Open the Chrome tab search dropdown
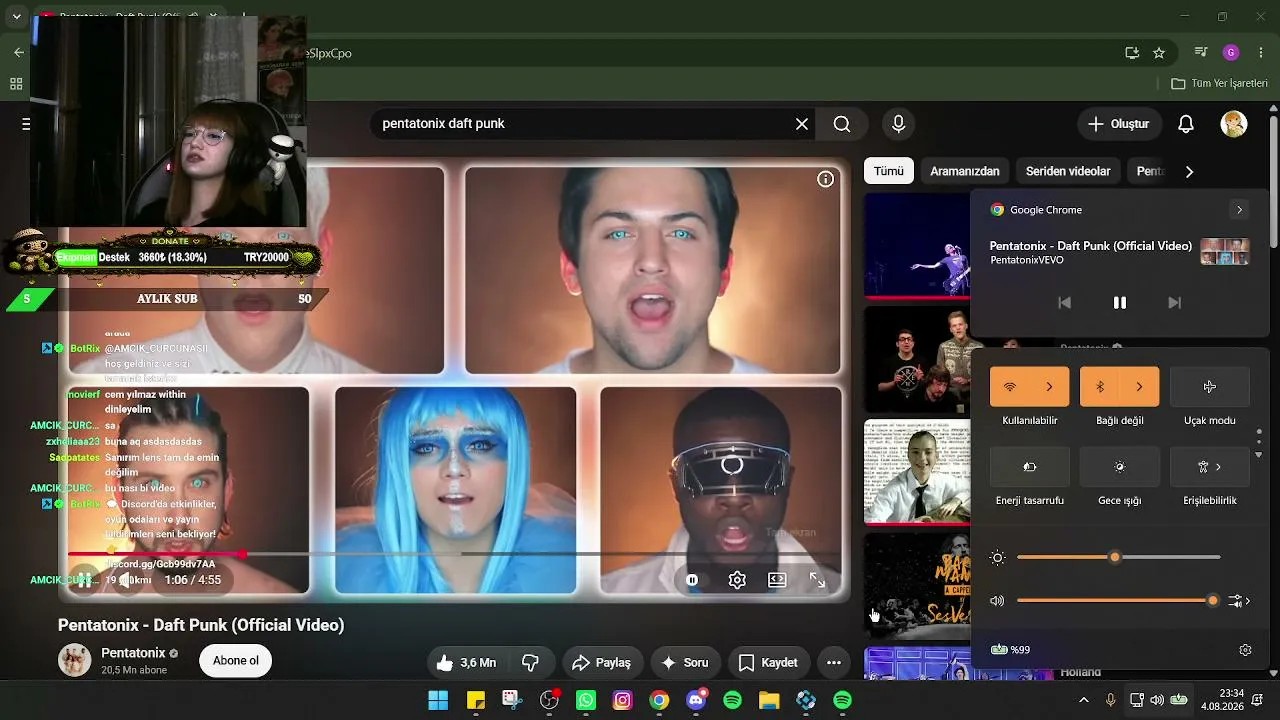Viewport: 1280px width, 720px height. pyautogui.click(x=17, y=17)
